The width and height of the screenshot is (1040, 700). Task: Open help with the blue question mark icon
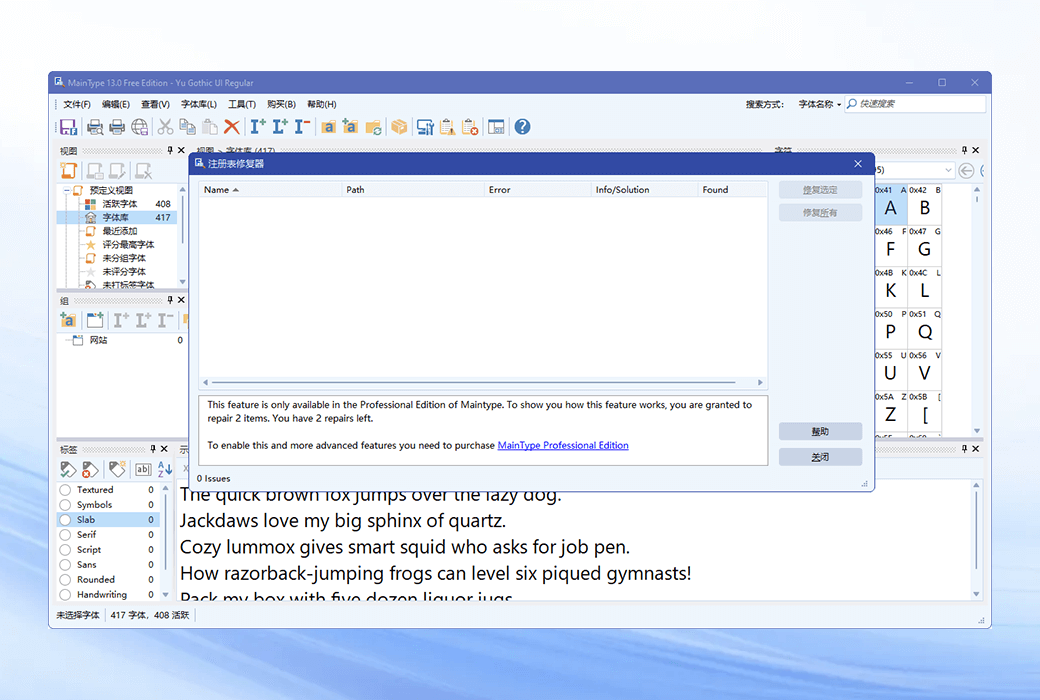point(523,127)
